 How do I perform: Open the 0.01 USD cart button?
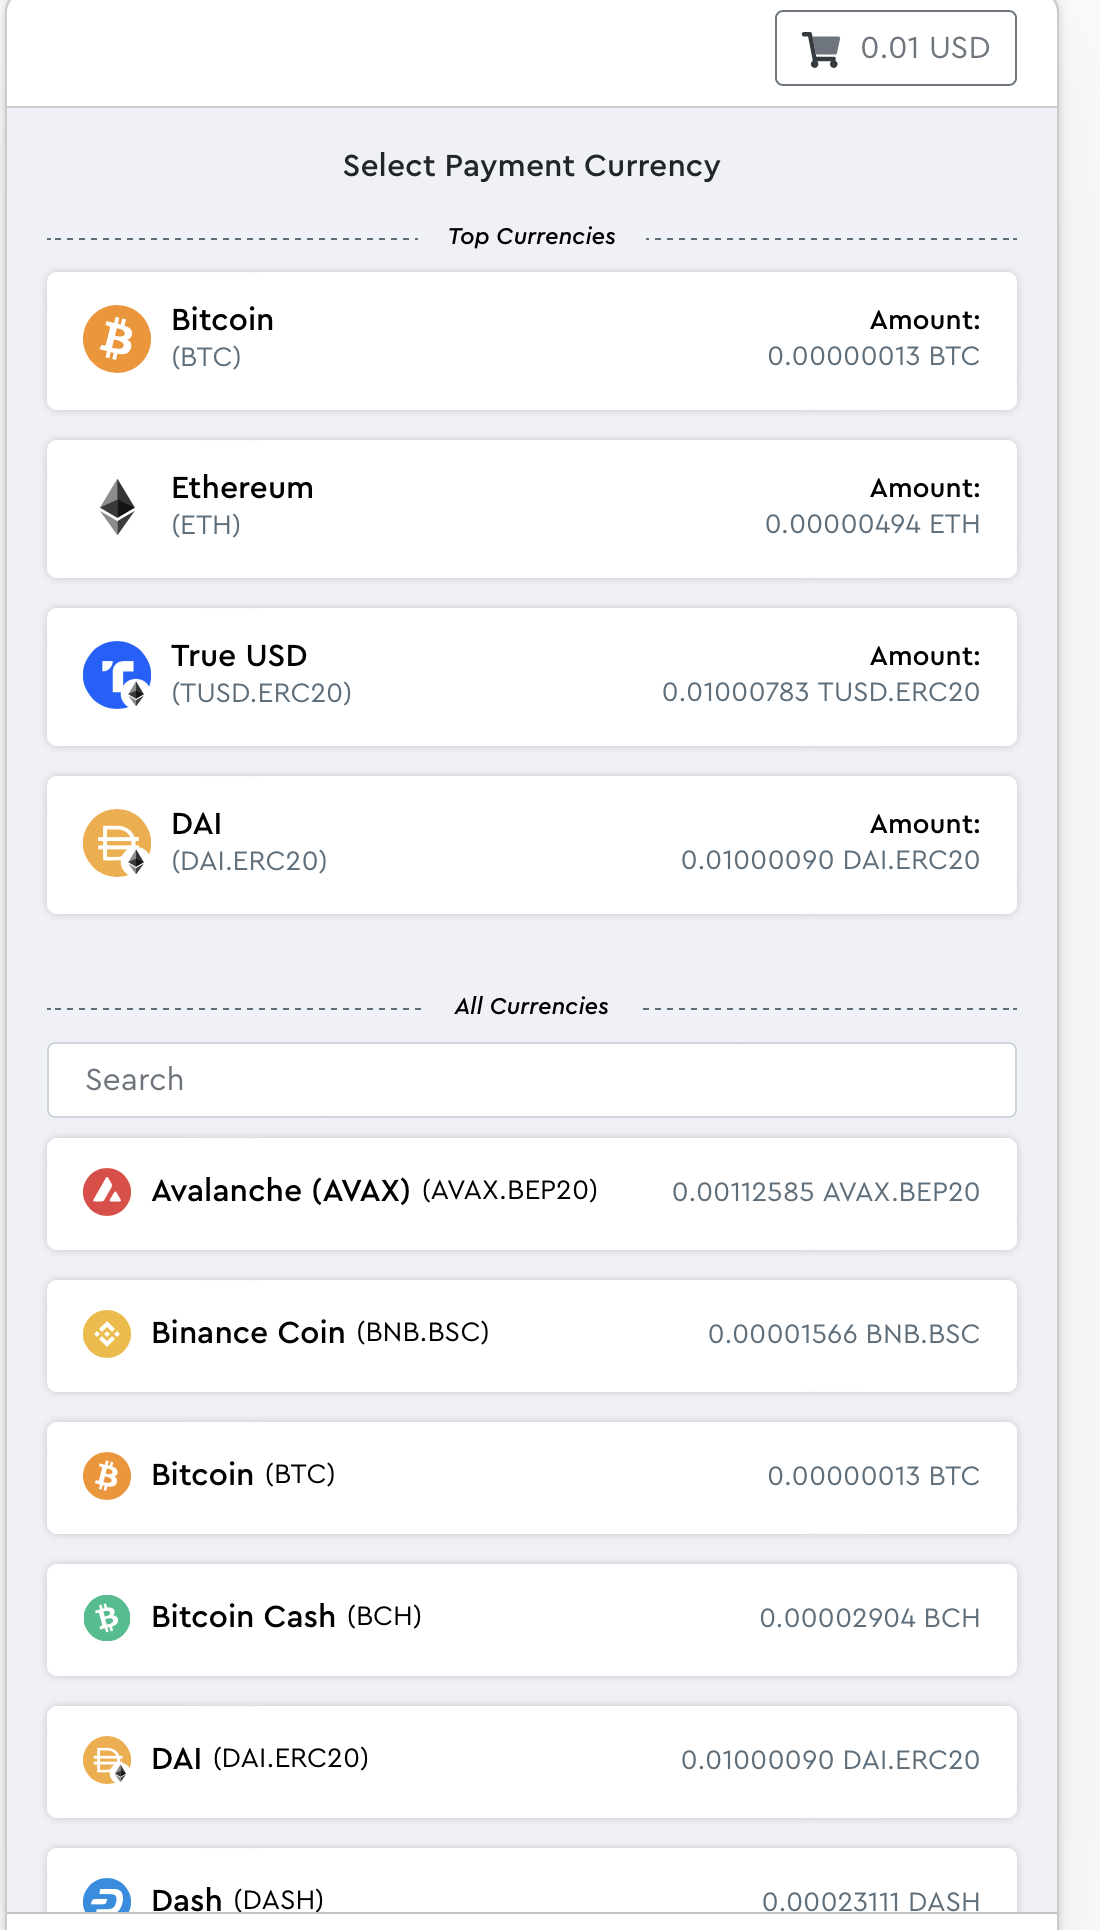(896, 48)
